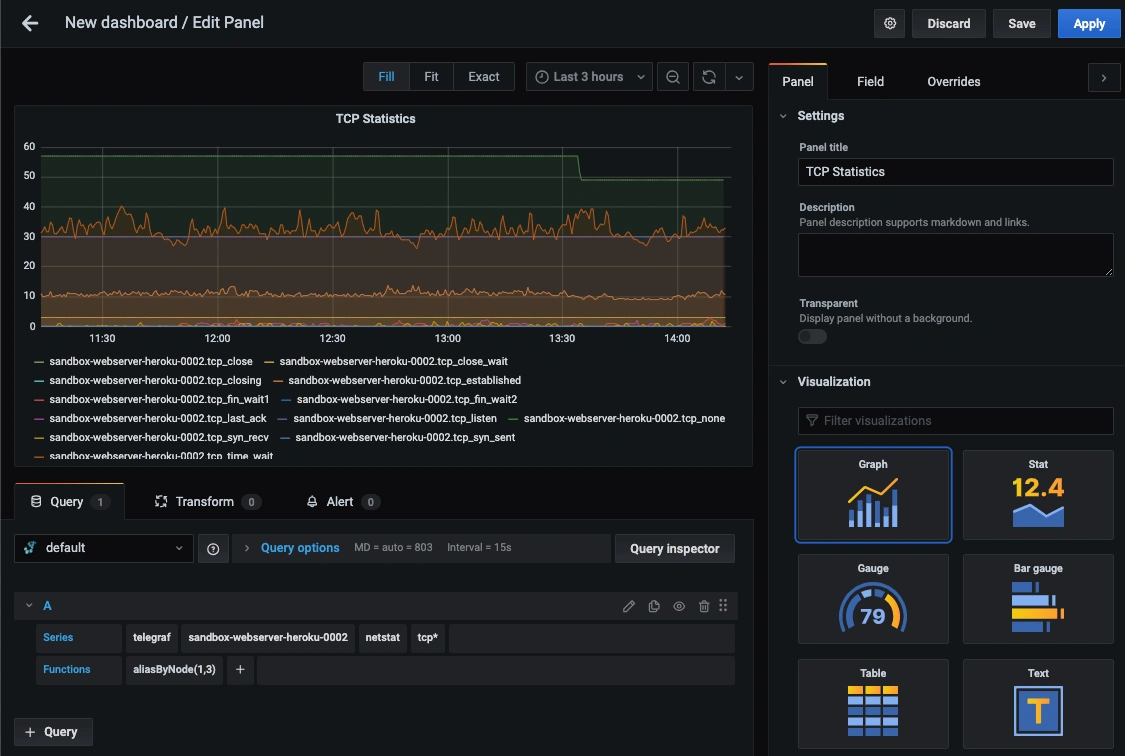Screen dimensions: 1125x756
Task: Collapse the Settings section
Action: coord(783,116)
